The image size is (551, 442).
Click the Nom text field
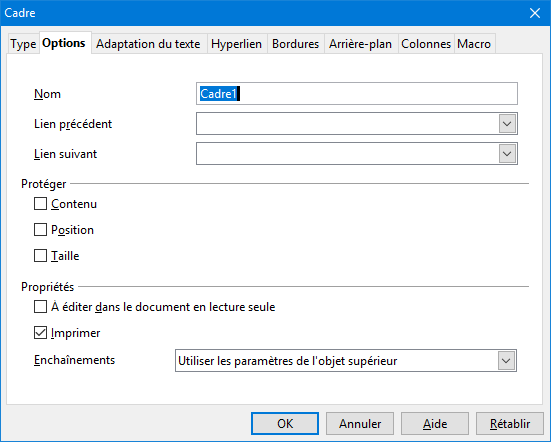357,93
